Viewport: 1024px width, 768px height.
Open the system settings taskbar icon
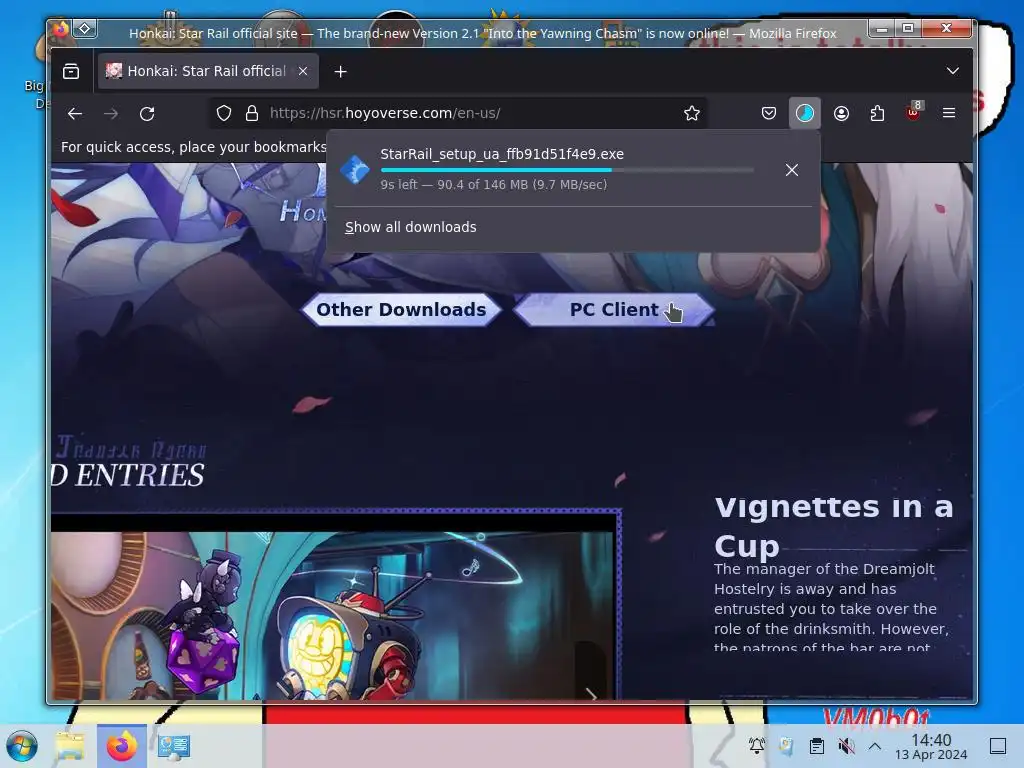coord(174,746)
